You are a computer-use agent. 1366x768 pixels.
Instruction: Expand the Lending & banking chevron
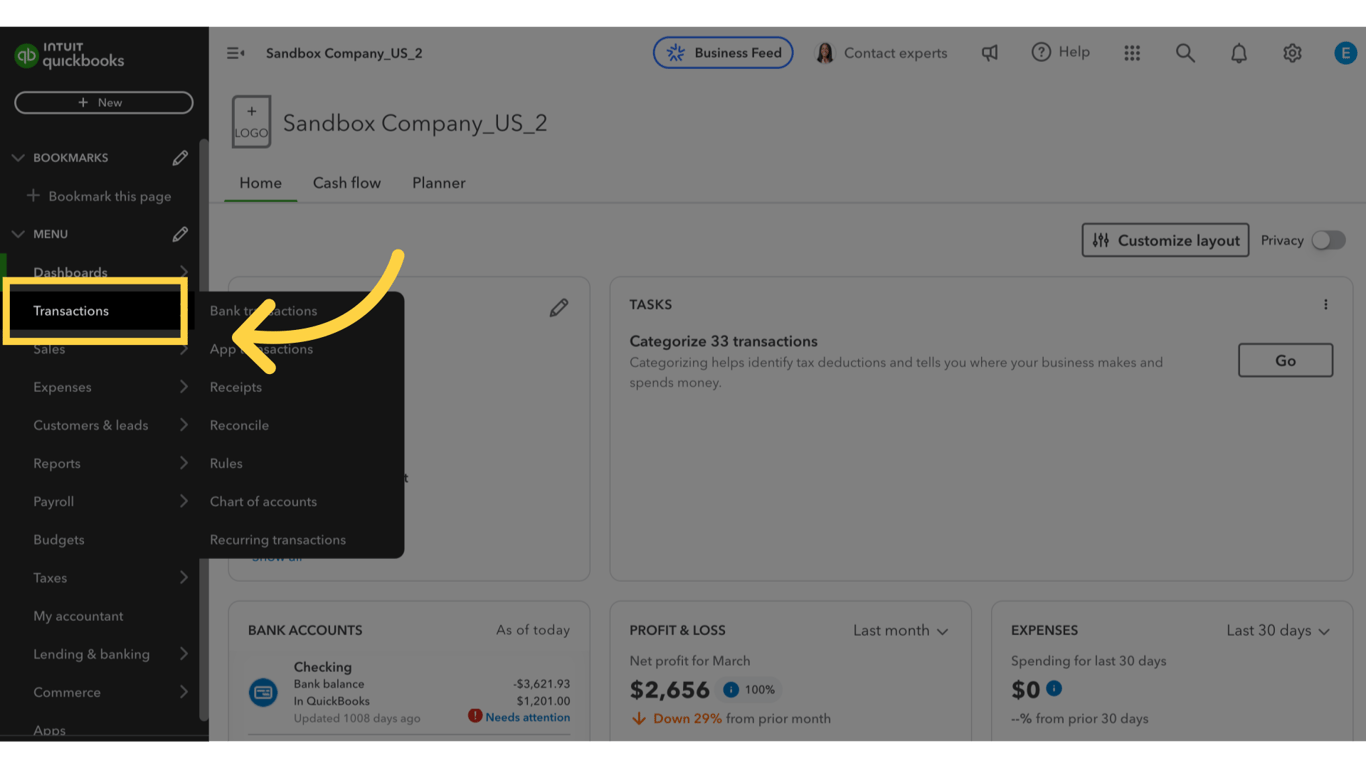(x=184, y=654)
